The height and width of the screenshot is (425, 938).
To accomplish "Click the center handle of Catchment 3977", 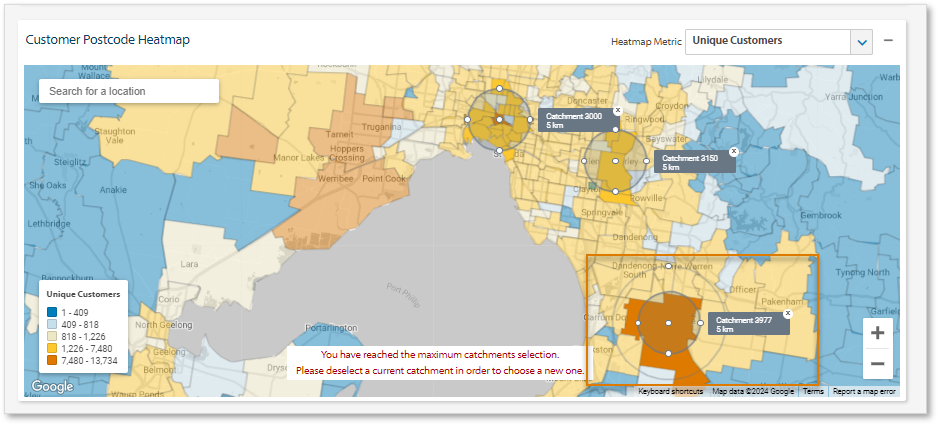I will click(668, 323).
